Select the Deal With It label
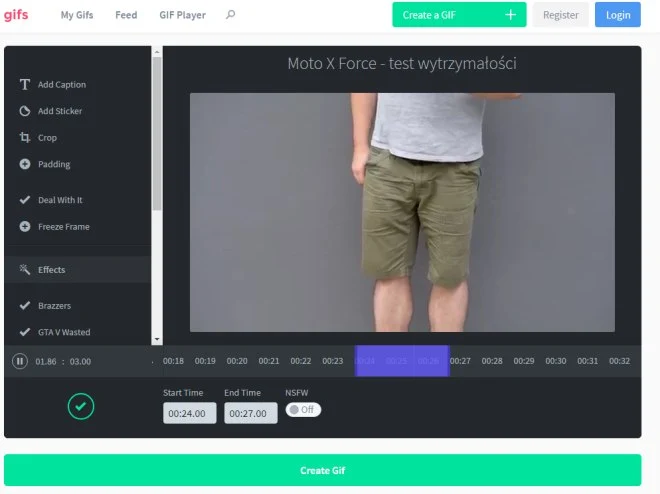The image size is (660, 494). pyautogui.click(x=60, y=200)
